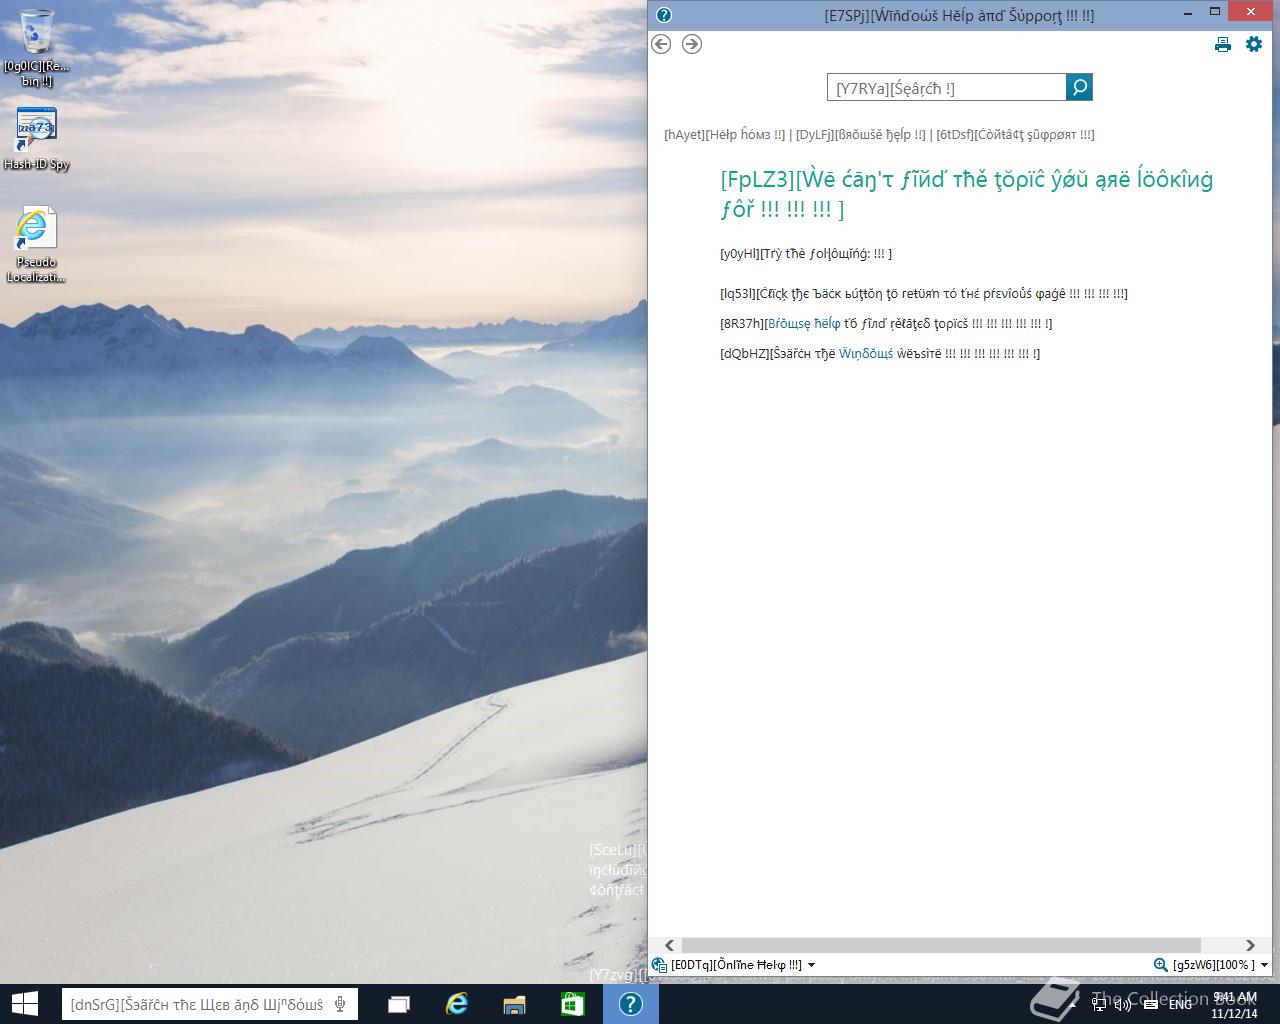Focus the Help search input field
The height and width of the screenshot is (1024, 1280).
tap(946, 87)
